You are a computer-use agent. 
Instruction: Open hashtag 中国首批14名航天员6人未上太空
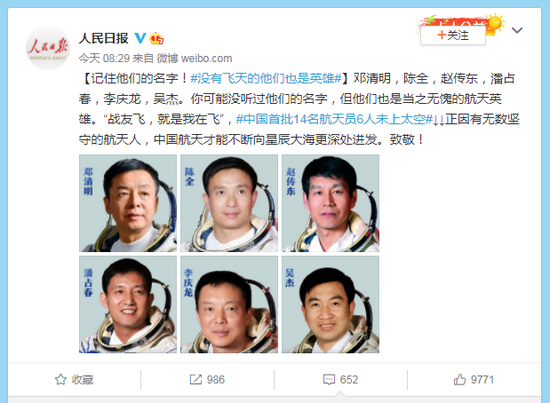coord(334,119)
